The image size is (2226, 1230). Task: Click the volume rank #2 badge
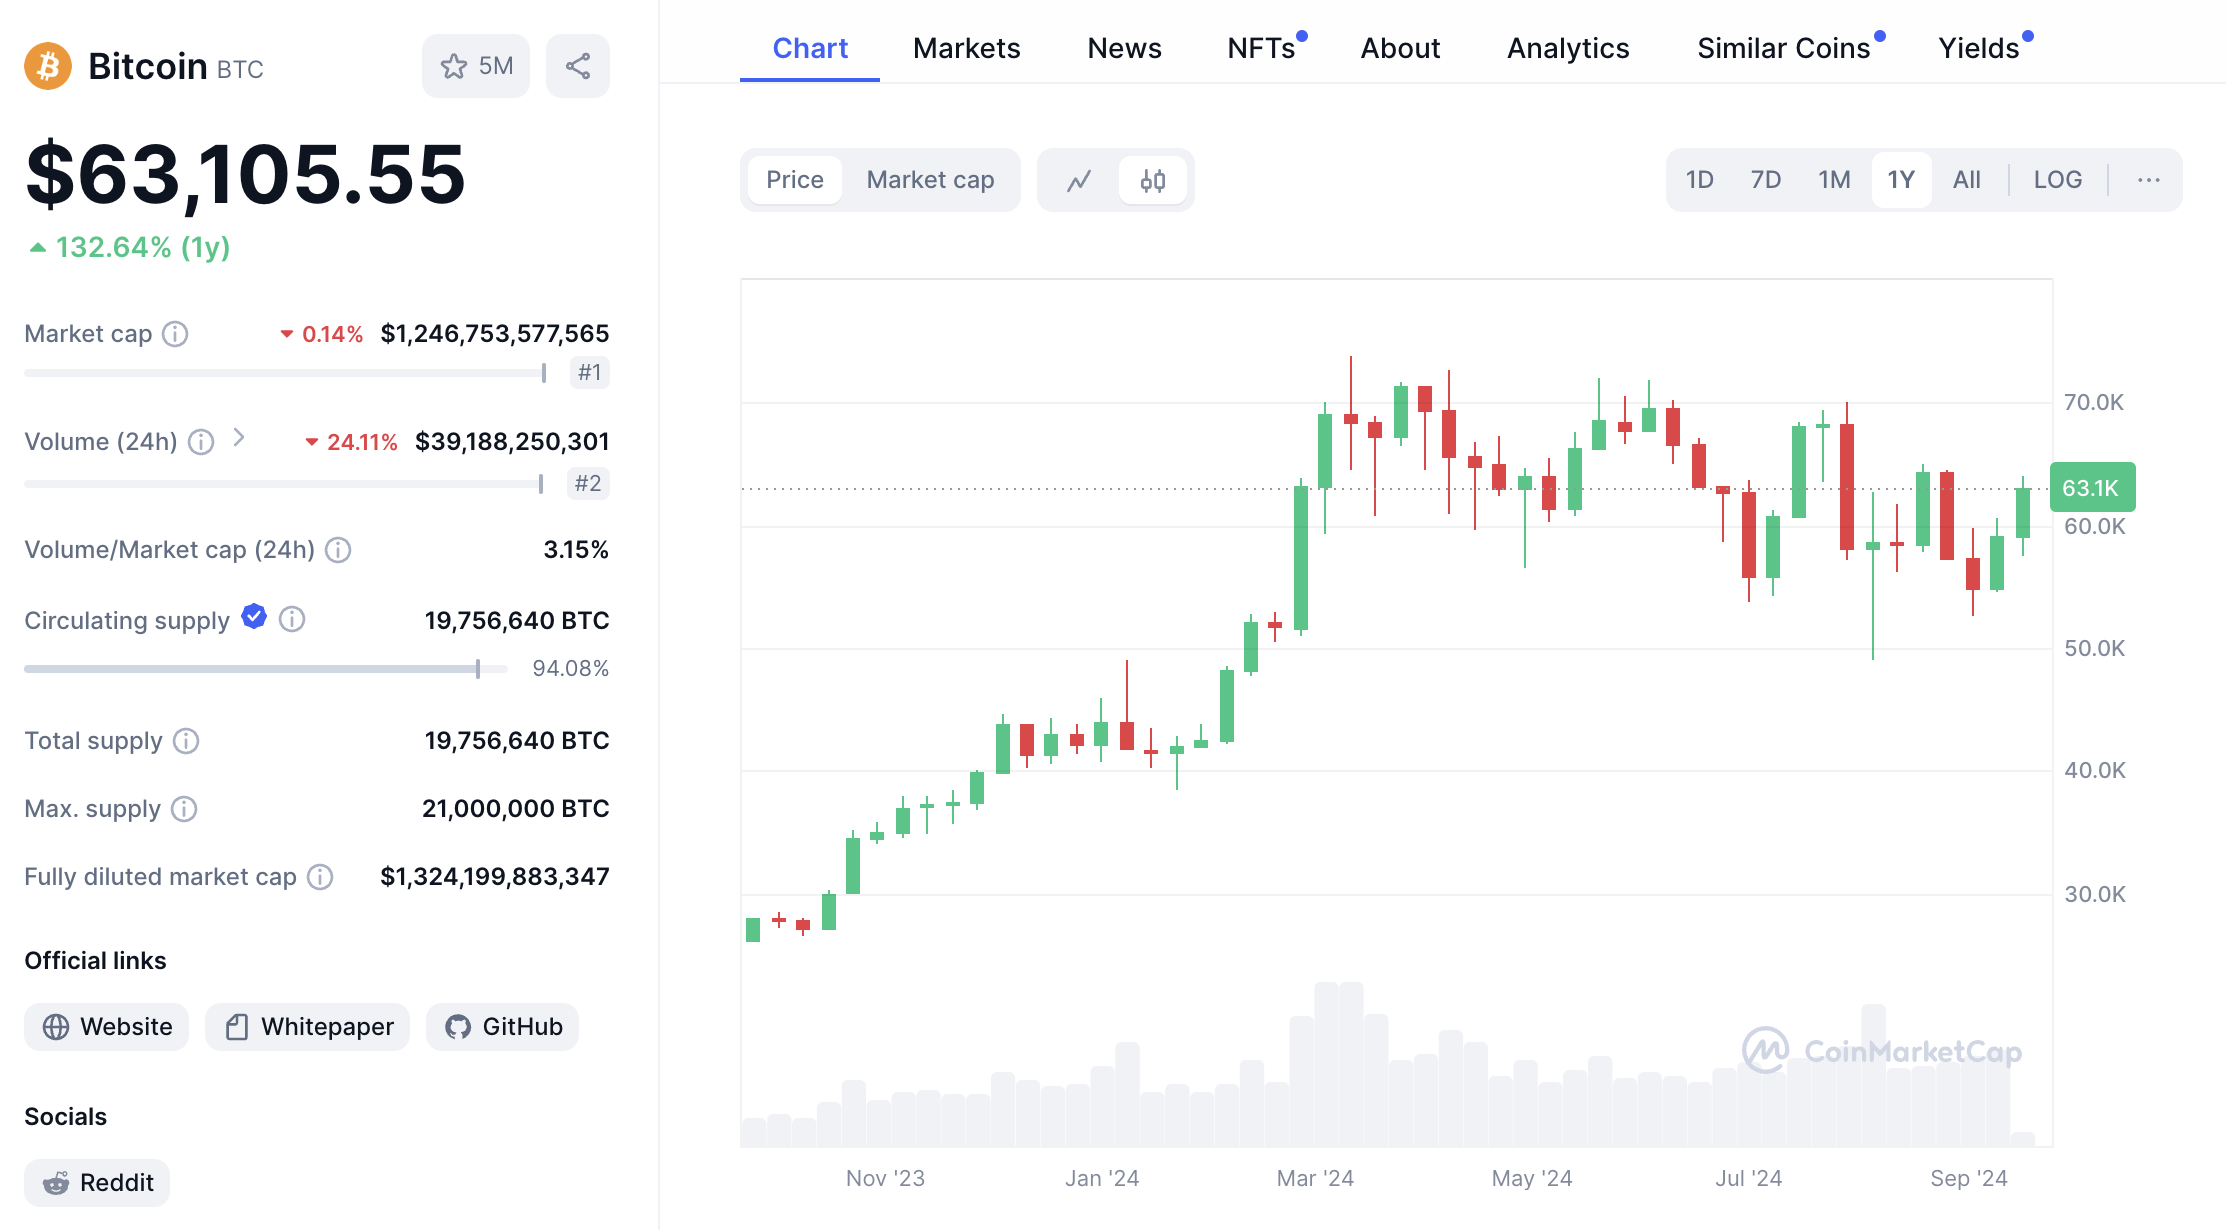coord(588,484)
